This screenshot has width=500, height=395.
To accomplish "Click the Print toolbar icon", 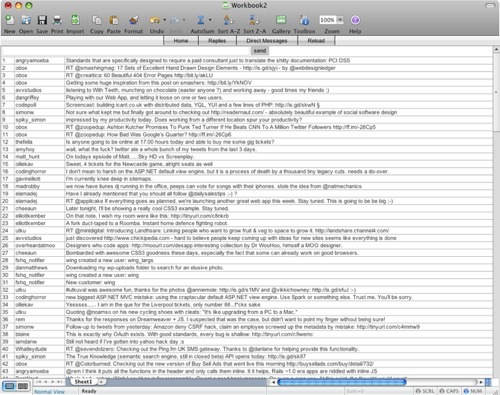I will [x=57, y=20].
